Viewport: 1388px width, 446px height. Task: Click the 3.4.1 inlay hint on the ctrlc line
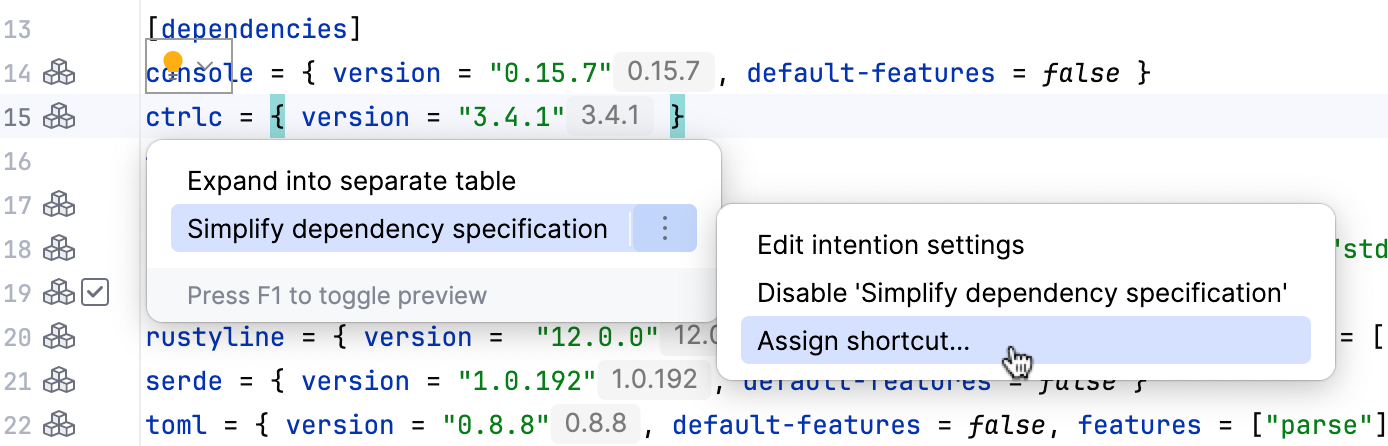[610, 117]
